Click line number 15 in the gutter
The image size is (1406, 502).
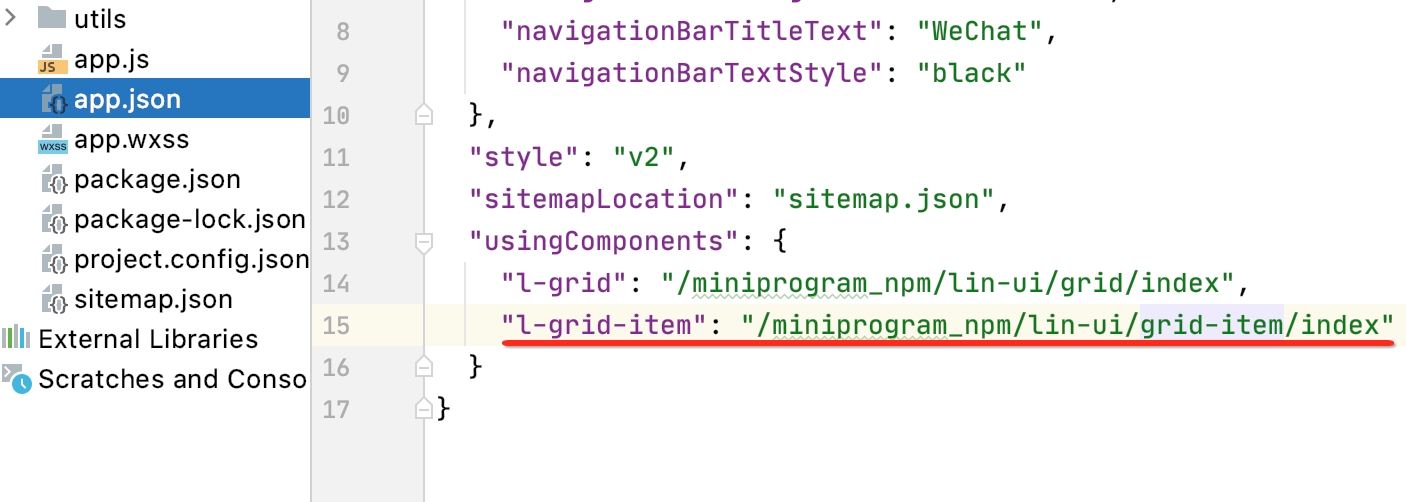336,325
